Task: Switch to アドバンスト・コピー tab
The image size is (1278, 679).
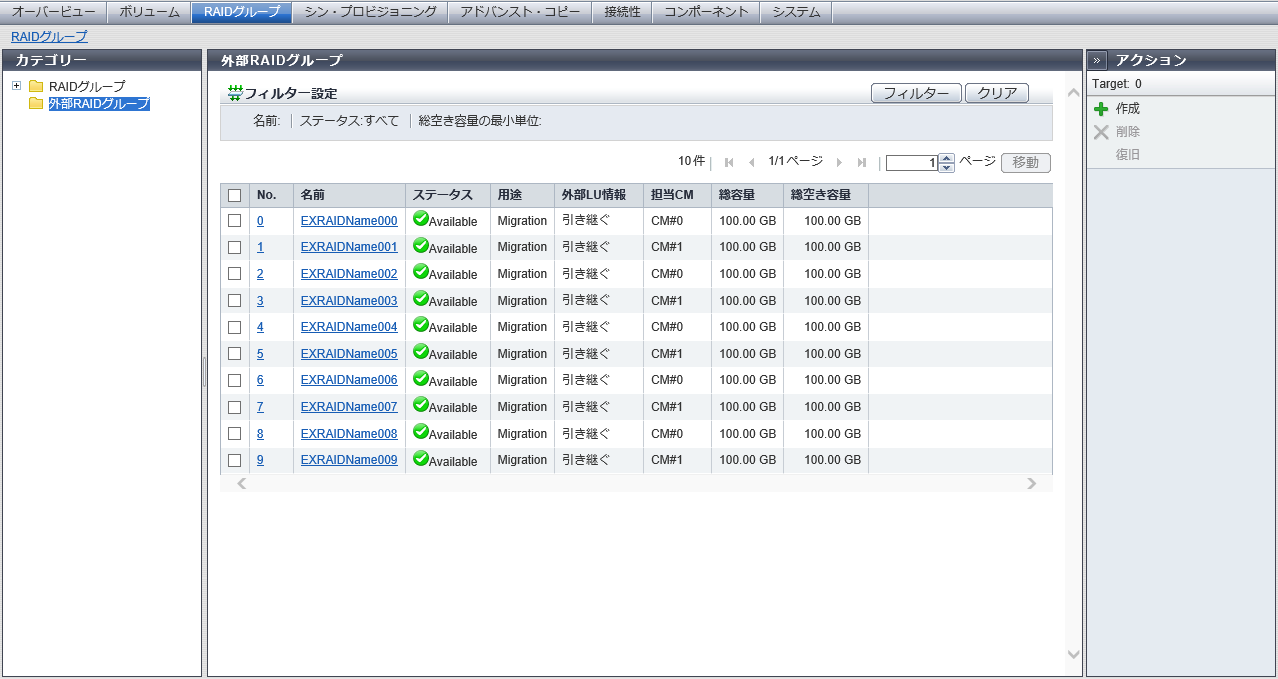Action: tap(519, 12)
